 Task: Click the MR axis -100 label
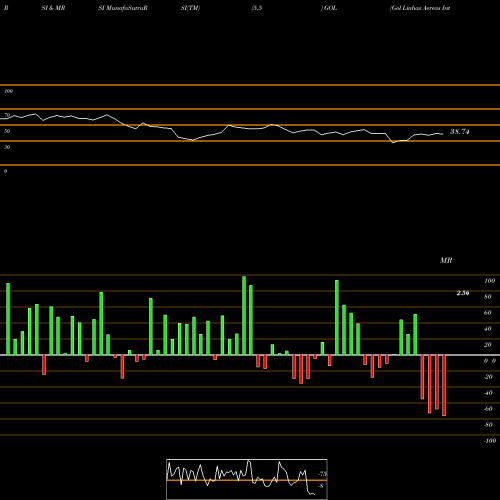489,441
